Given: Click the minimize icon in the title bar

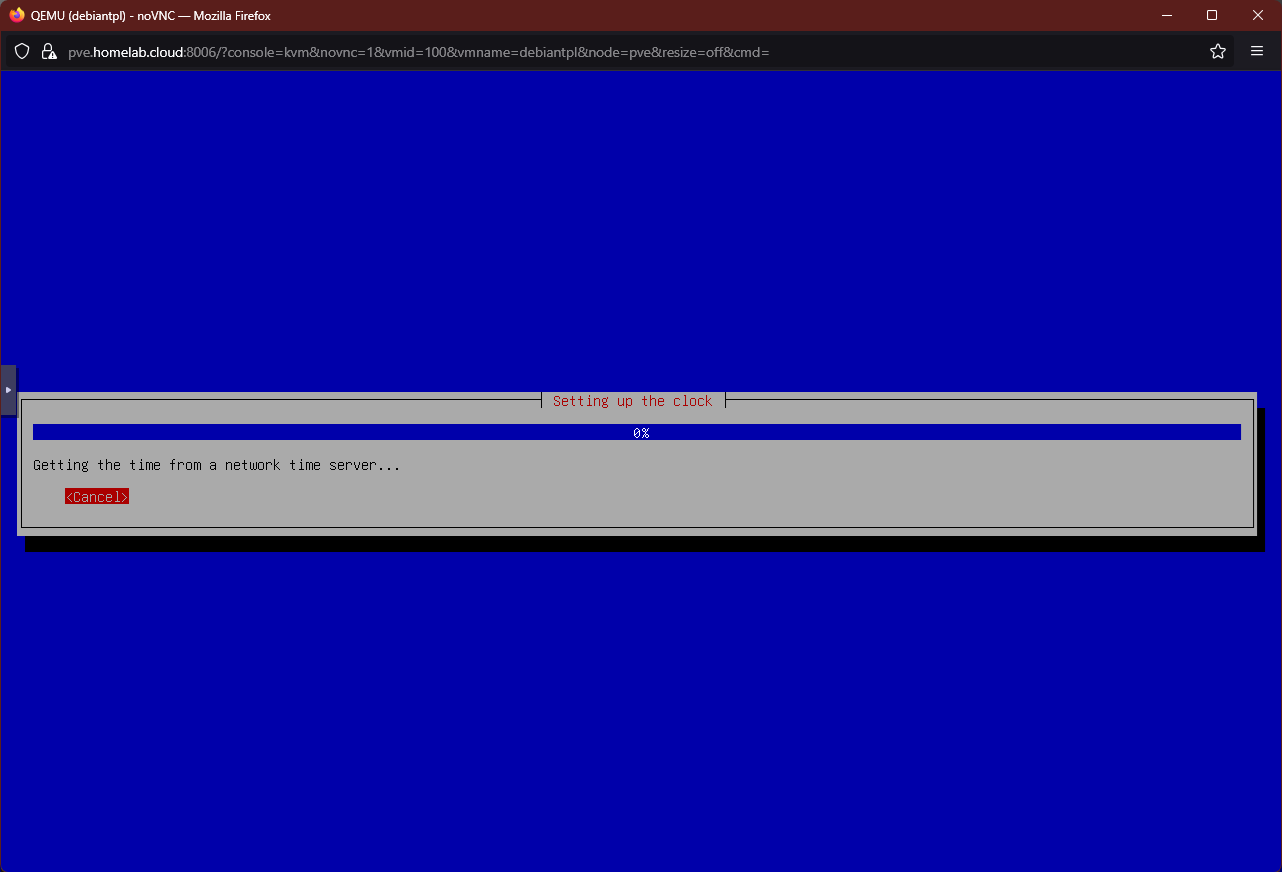Looking at the screenshot, I should (x=1166, y=15).
